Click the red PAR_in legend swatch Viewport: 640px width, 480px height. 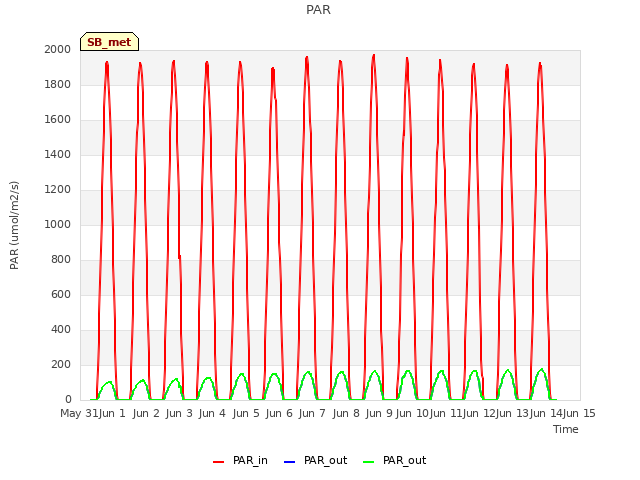(x=218, y=462)
